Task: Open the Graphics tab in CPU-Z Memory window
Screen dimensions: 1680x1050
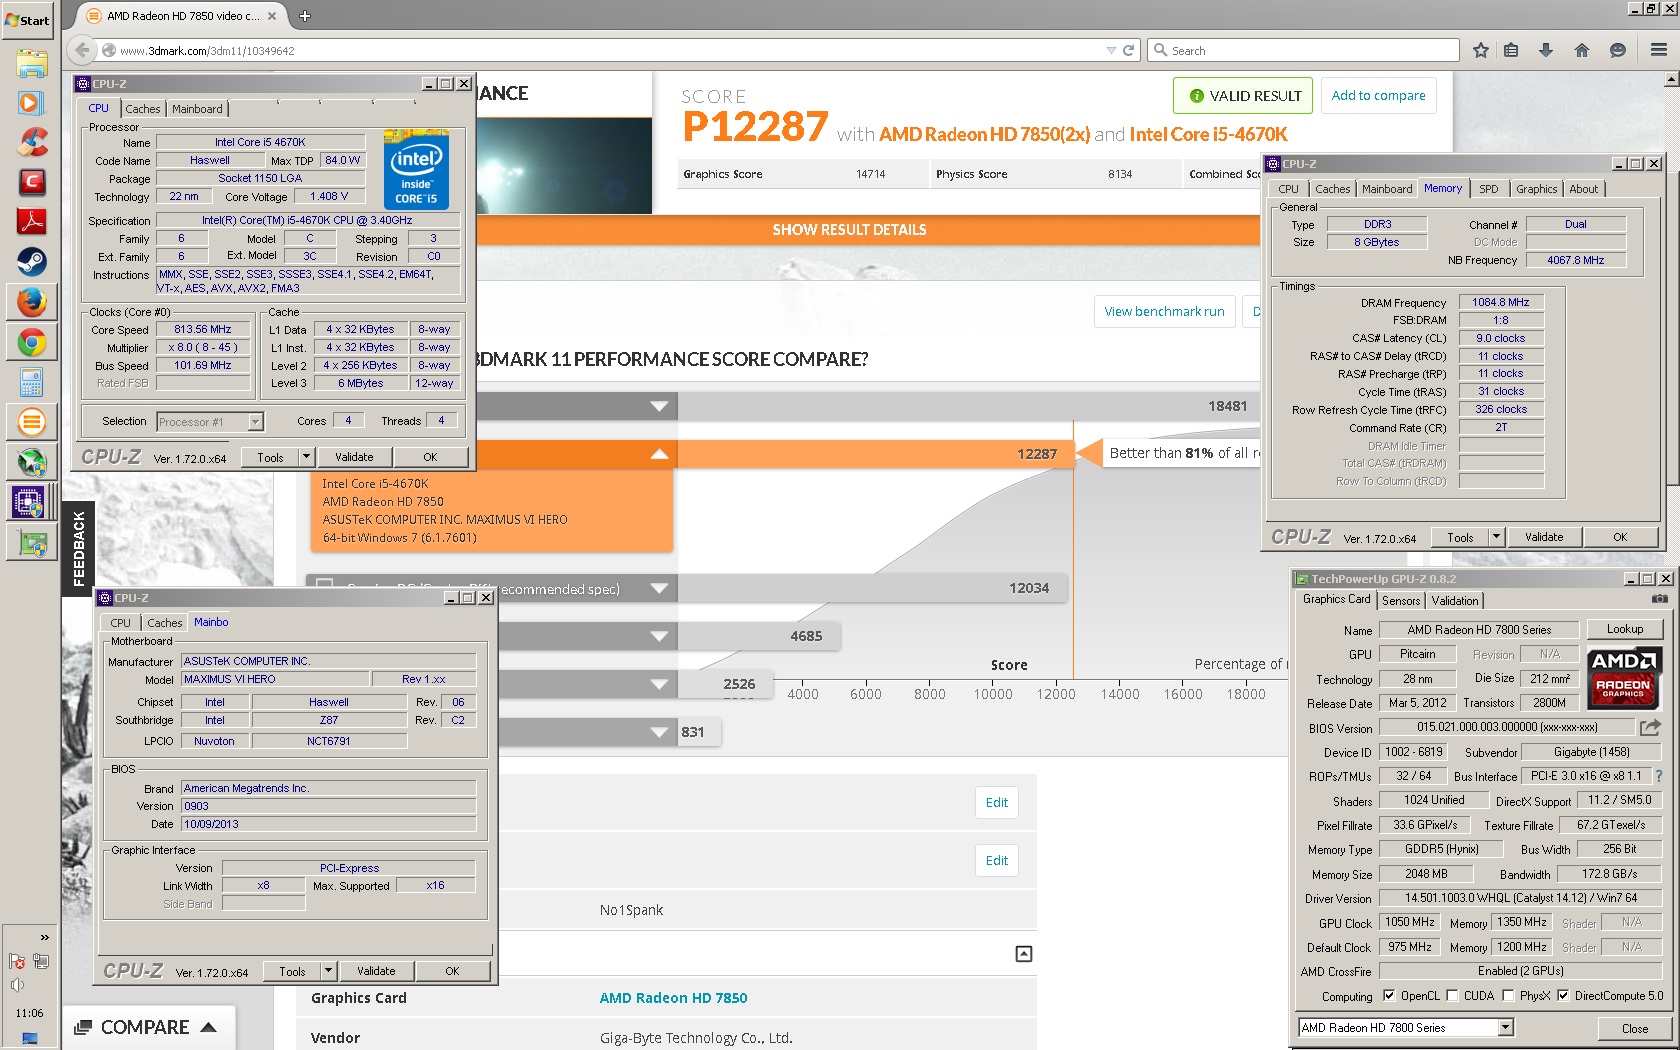Action: point(1537,189)
